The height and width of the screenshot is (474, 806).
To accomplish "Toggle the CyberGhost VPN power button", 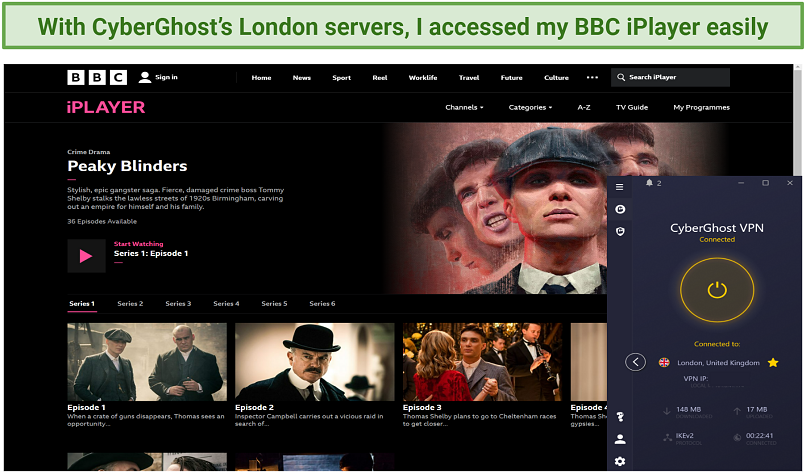I will (x=717, y=290).
